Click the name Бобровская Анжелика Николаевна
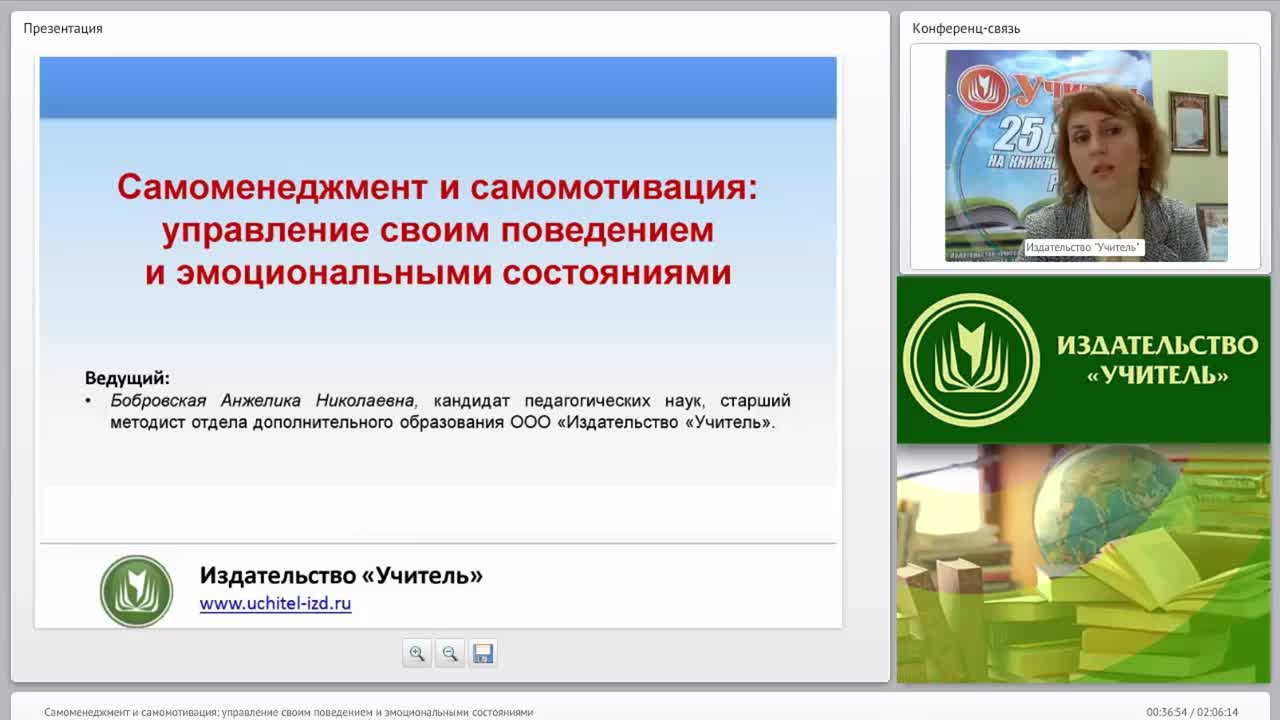The image size is (1280, 720). (263, 400)
